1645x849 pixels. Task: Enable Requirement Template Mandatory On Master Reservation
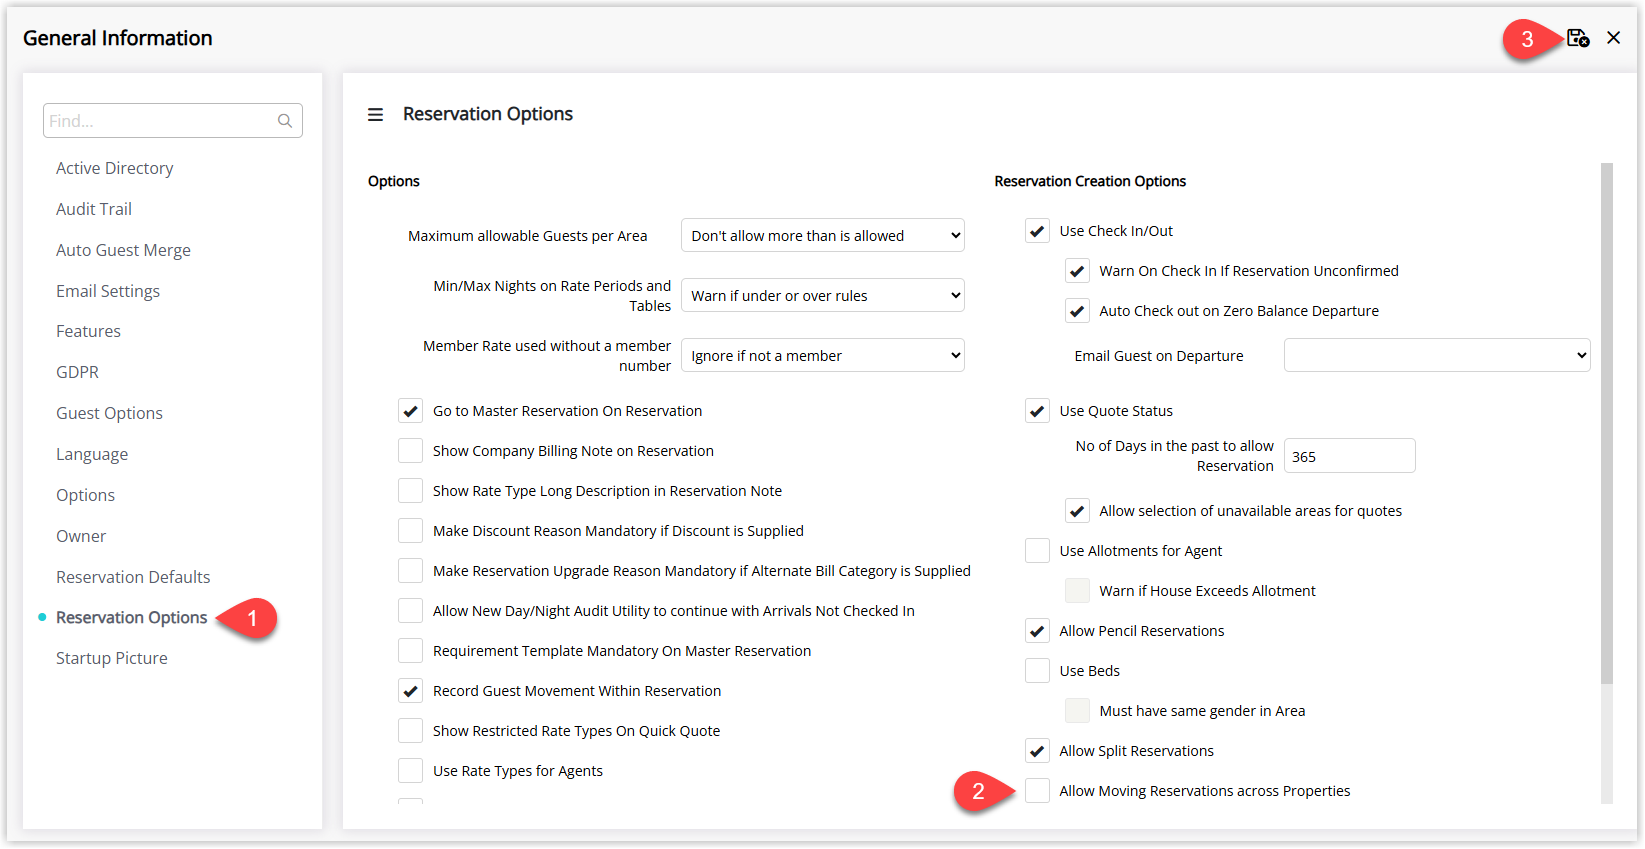point(410,651)
